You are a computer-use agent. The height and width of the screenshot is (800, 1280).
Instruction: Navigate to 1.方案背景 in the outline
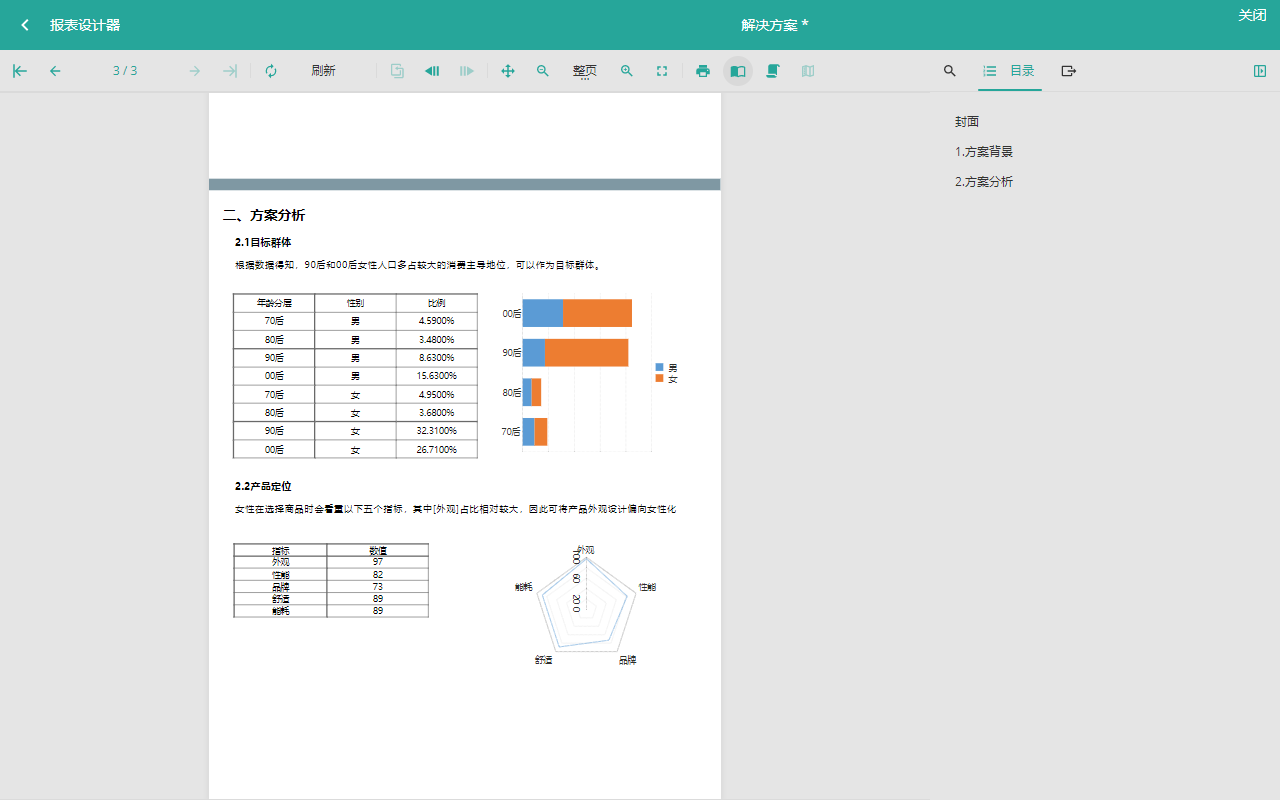pyautogui.click(x=984, y=152)
